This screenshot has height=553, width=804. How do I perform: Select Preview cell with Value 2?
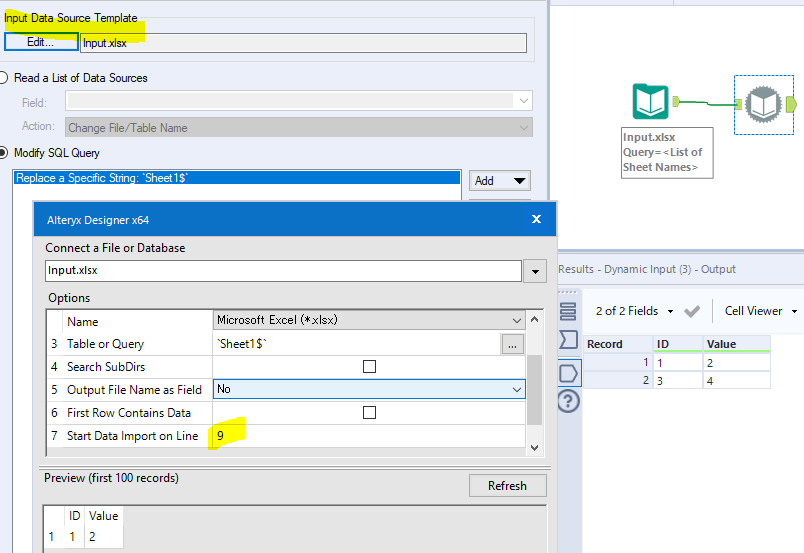tap(104, 537)
